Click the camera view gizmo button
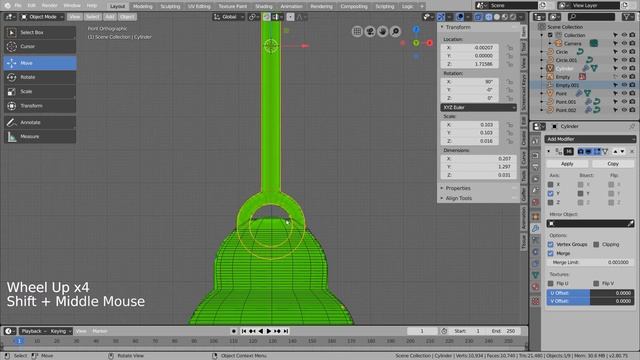 370,31
